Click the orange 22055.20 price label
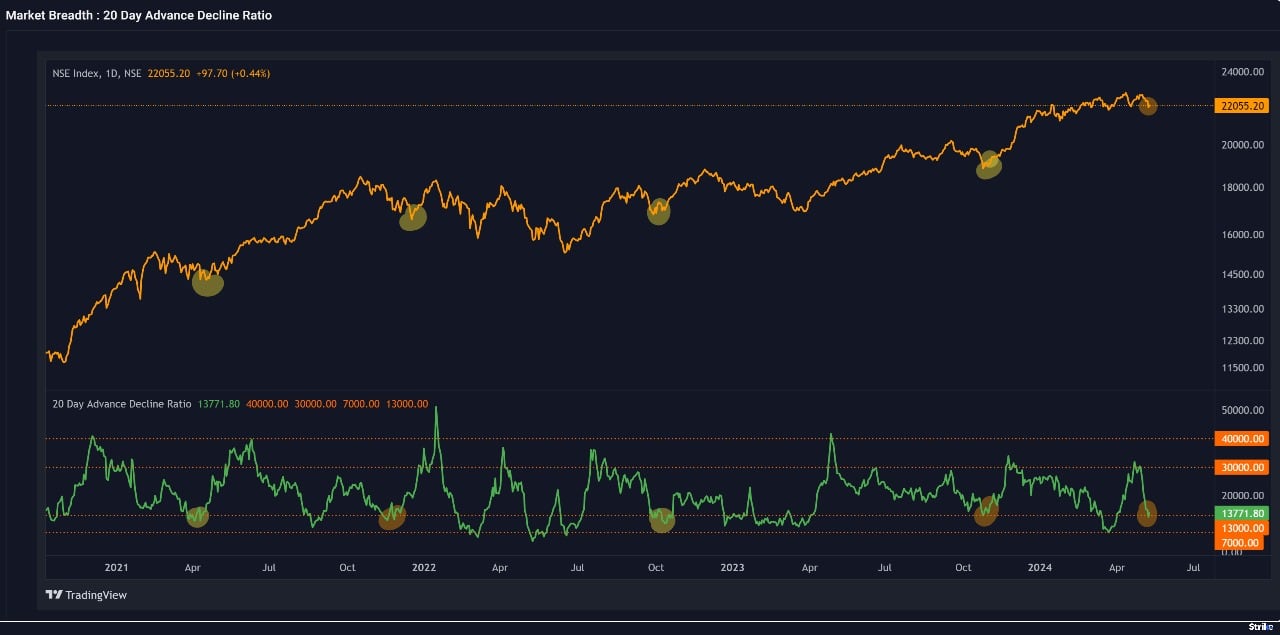The height and width of the screenshot is (635, 1280). (1240, 106)
